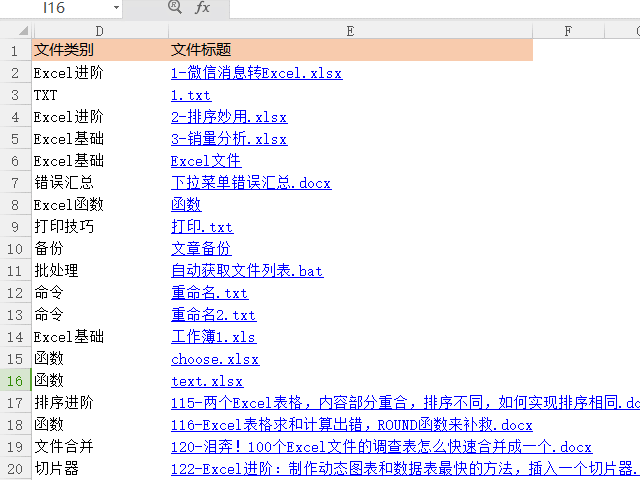The width and height of the screenshot is (640, 480).
Task: Click the 文章备份 hyperlink
Action: coord(200,249)
